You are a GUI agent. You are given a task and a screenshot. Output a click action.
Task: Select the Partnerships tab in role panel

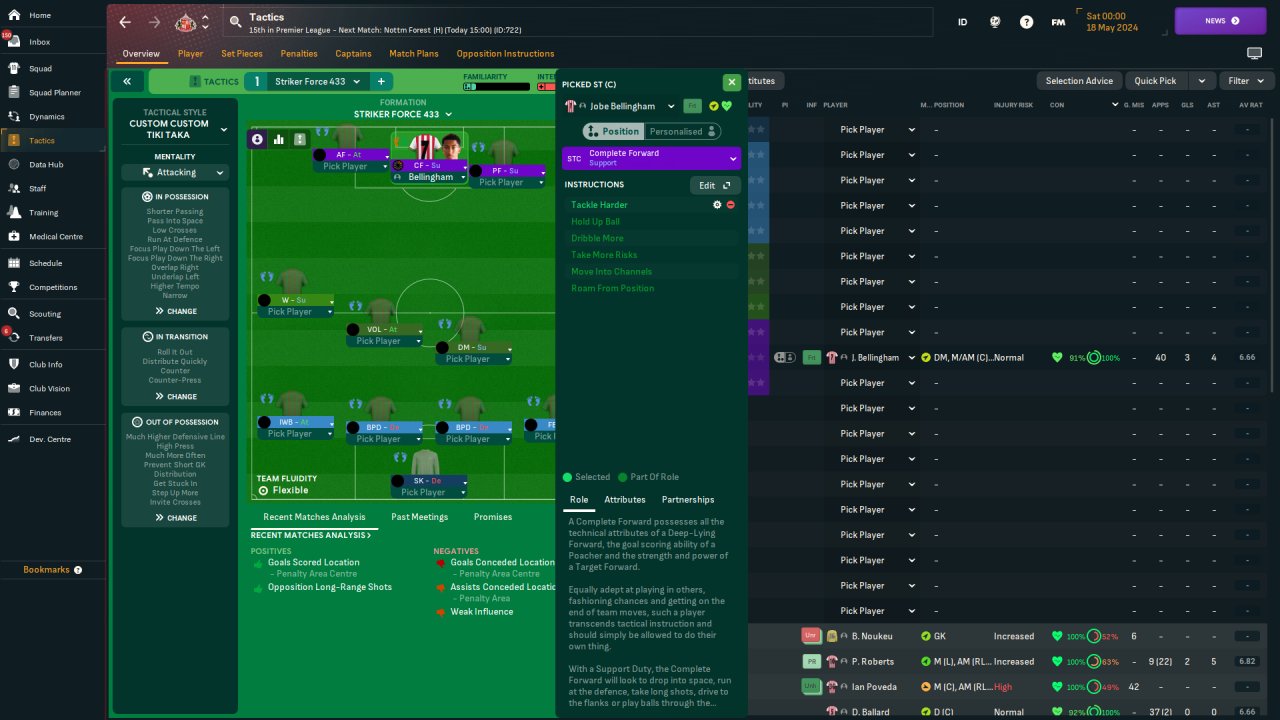(x=688, y=500)
